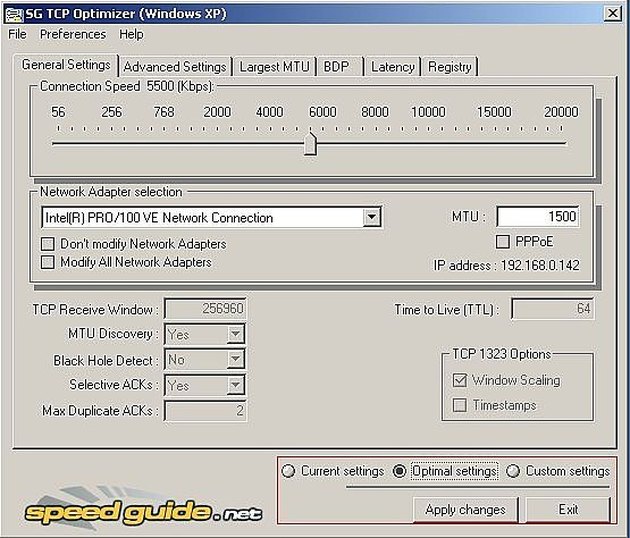630x538 pixels.
Task: Click the slider track below the 256 label
Action: click(x=111, y=143)
